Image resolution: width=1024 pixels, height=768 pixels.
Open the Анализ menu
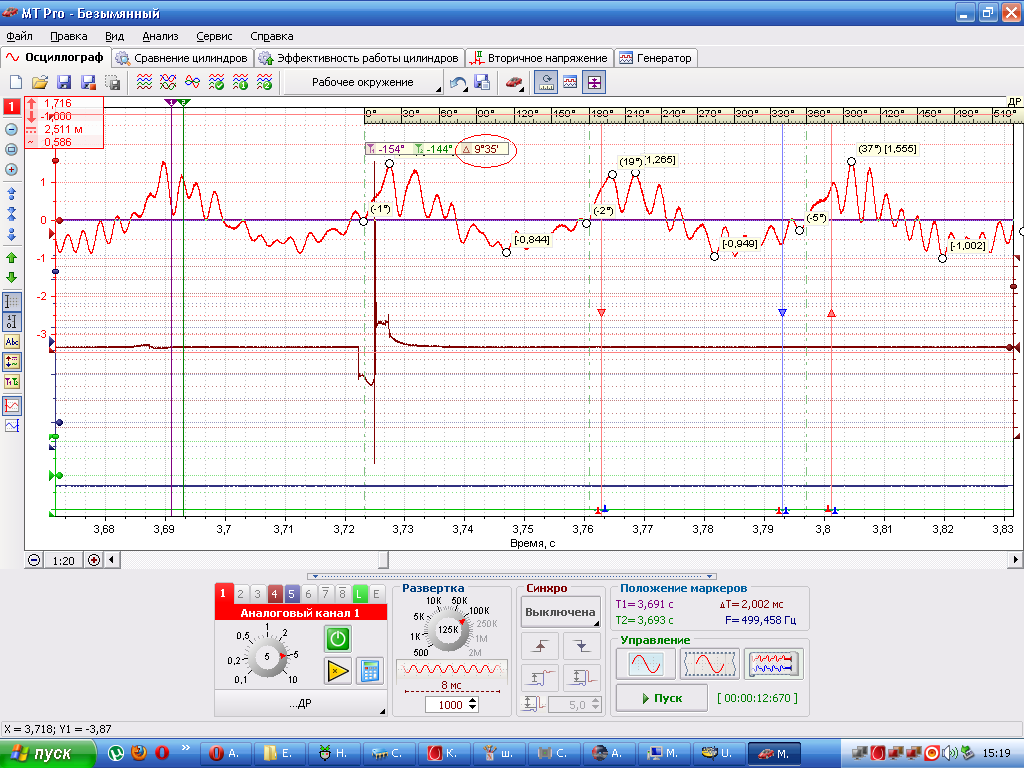tap(160, 37)
